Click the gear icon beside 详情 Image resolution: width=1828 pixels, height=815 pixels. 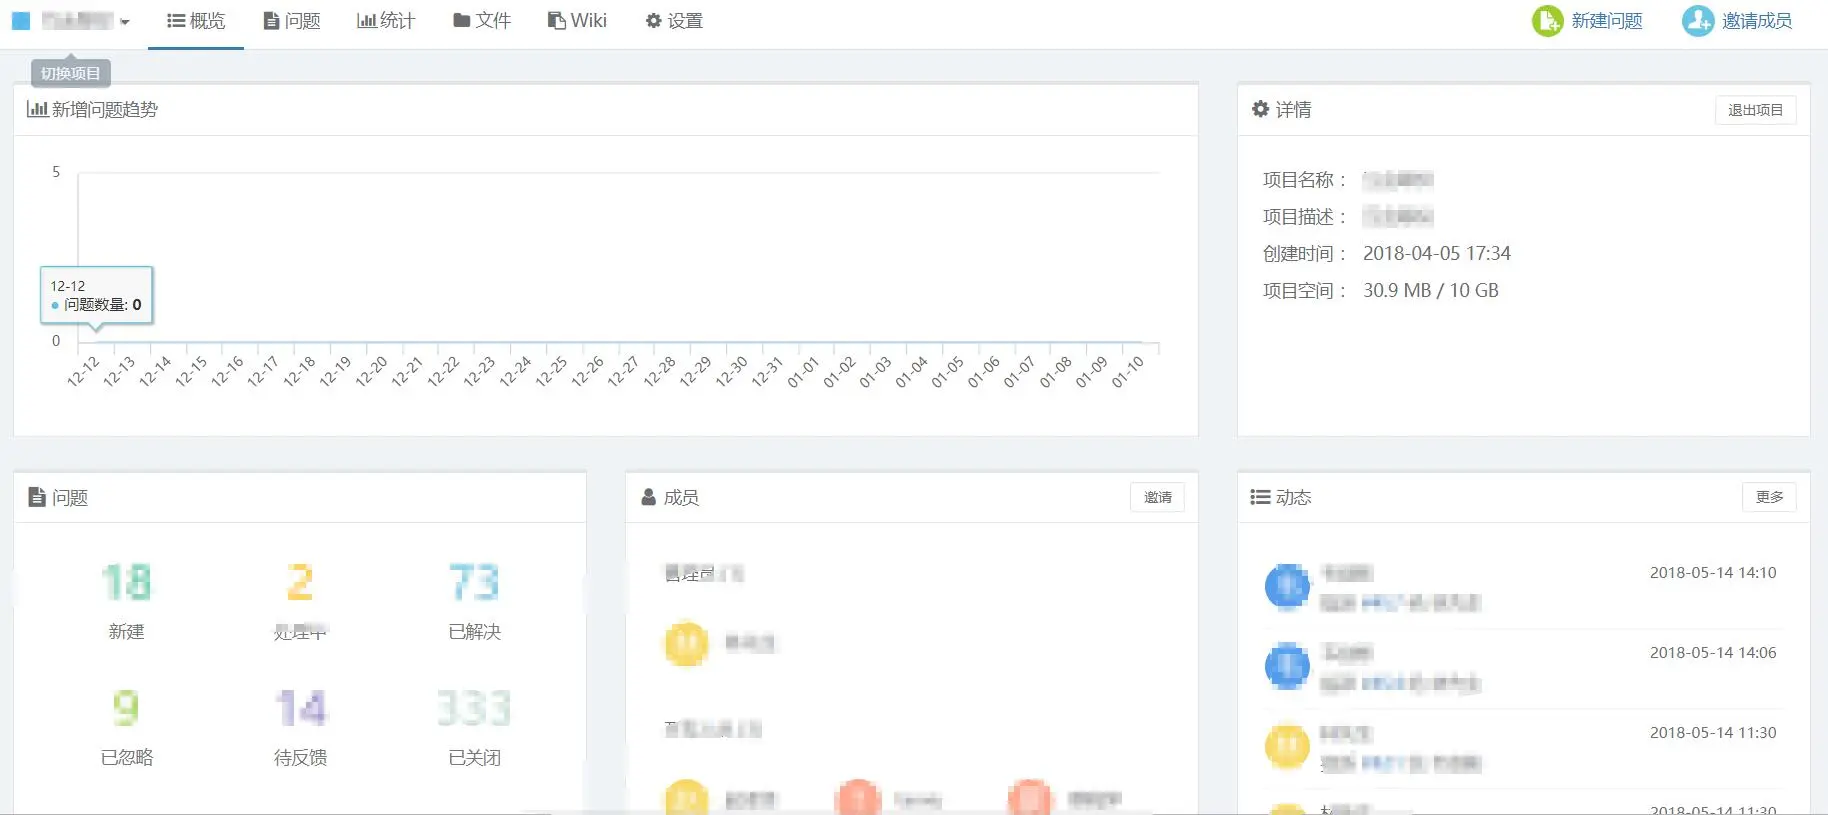pyautogui.click(x=1260, y=109)
